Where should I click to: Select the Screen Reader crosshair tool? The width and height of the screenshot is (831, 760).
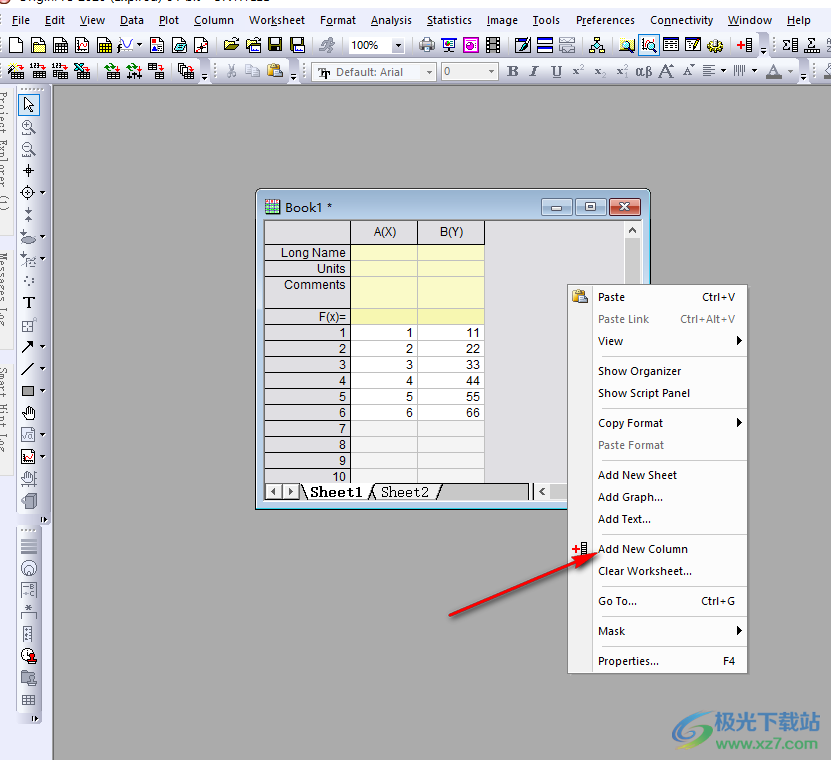coord(29,171)
